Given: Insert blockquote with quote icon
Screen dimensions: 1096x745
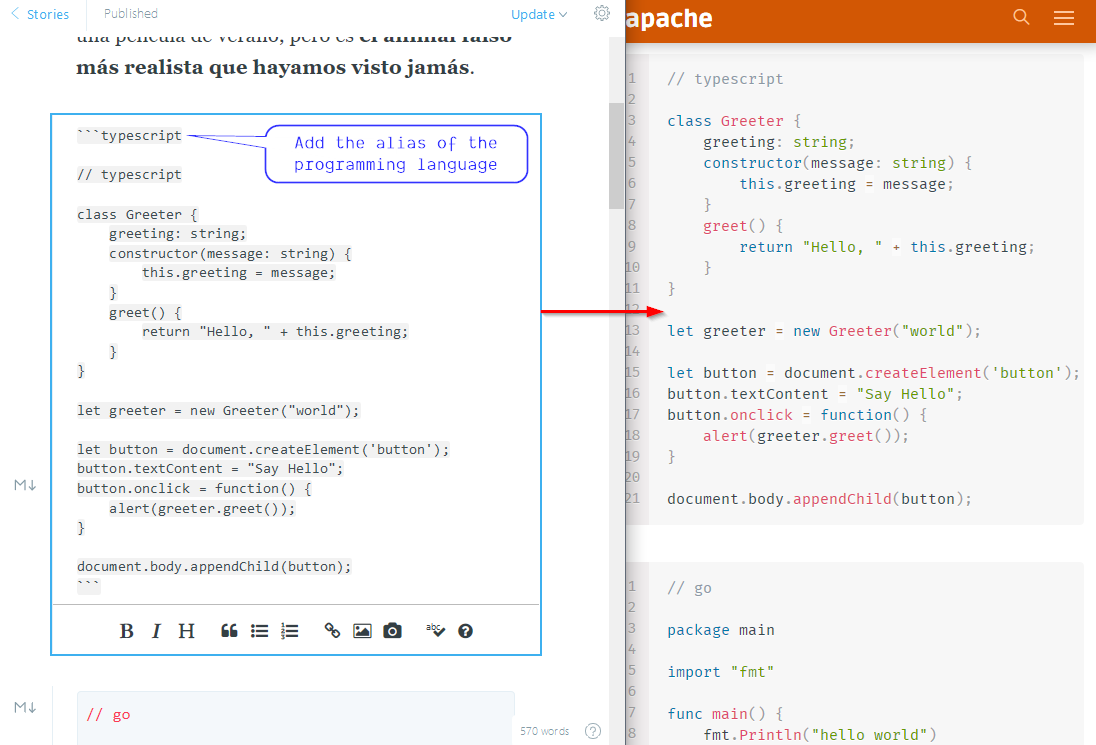Looking at the screenshot, I should (x=229, y=631).
